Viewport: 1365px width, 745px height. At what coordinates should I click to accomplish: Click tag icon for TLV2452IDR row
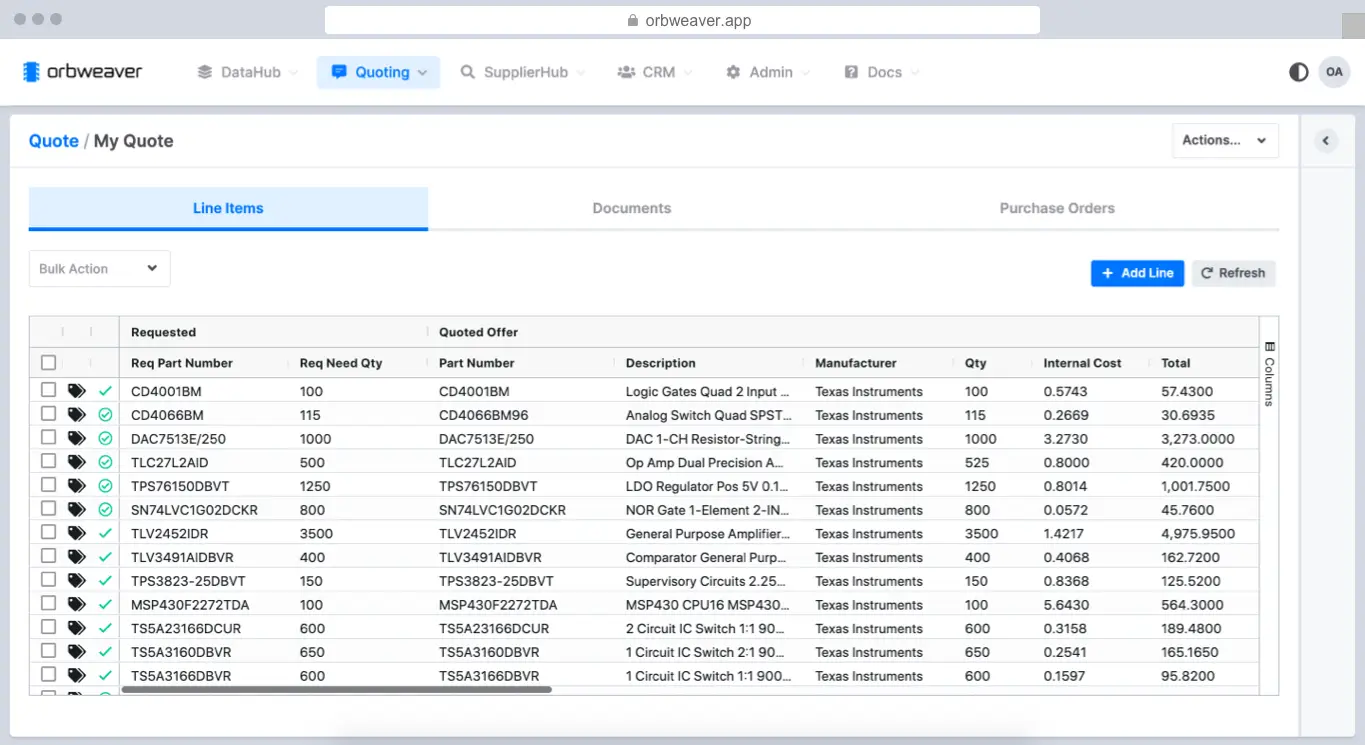tap(77, 534)
